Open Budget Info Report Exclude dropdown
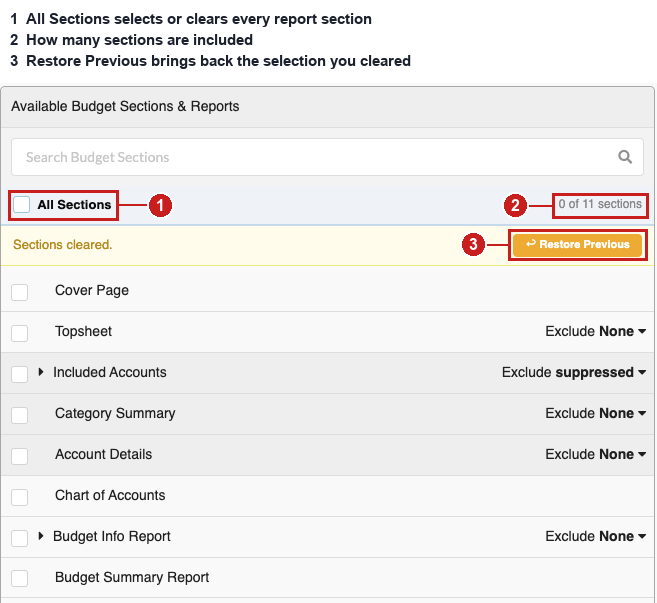This screenshot has height=603, width=657. [595, 537]
